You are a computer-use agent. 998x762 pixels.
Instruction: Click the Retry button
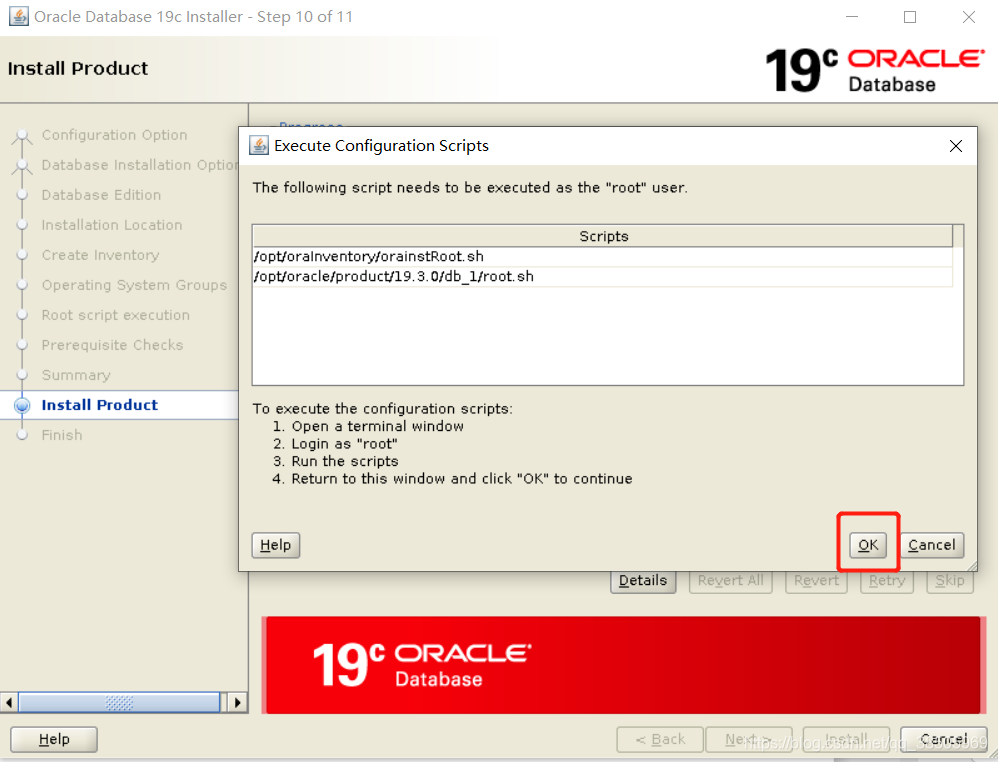point(887,581)
